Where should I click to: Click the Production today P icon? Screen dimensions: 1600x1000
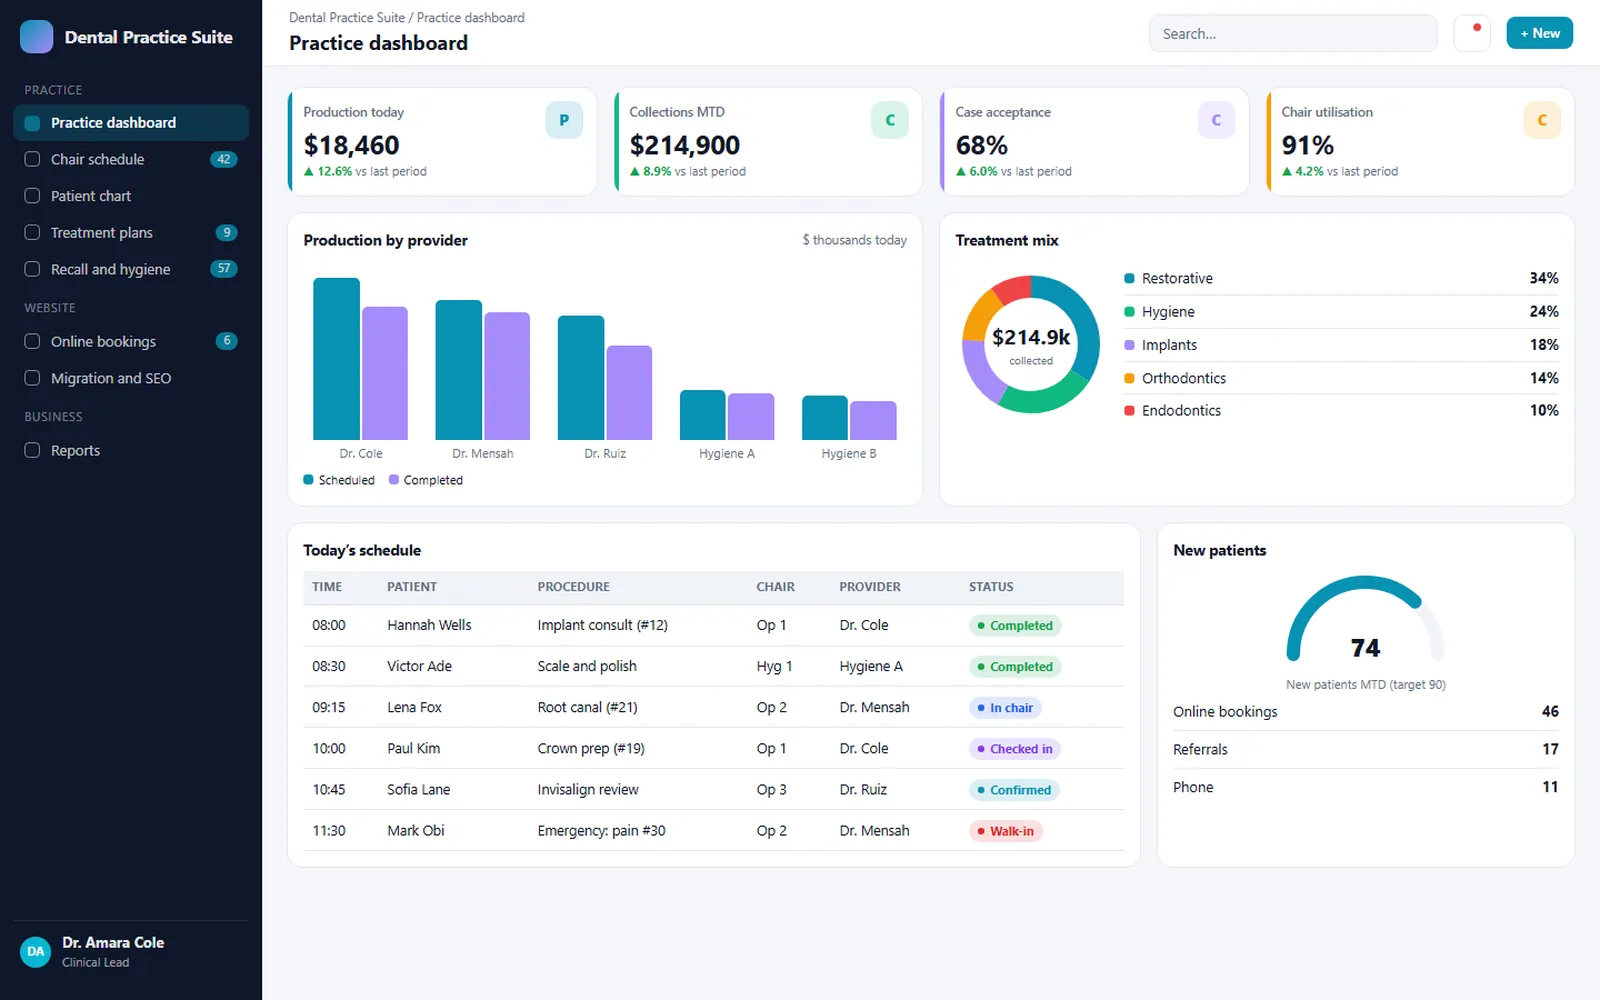coord(564,120)
